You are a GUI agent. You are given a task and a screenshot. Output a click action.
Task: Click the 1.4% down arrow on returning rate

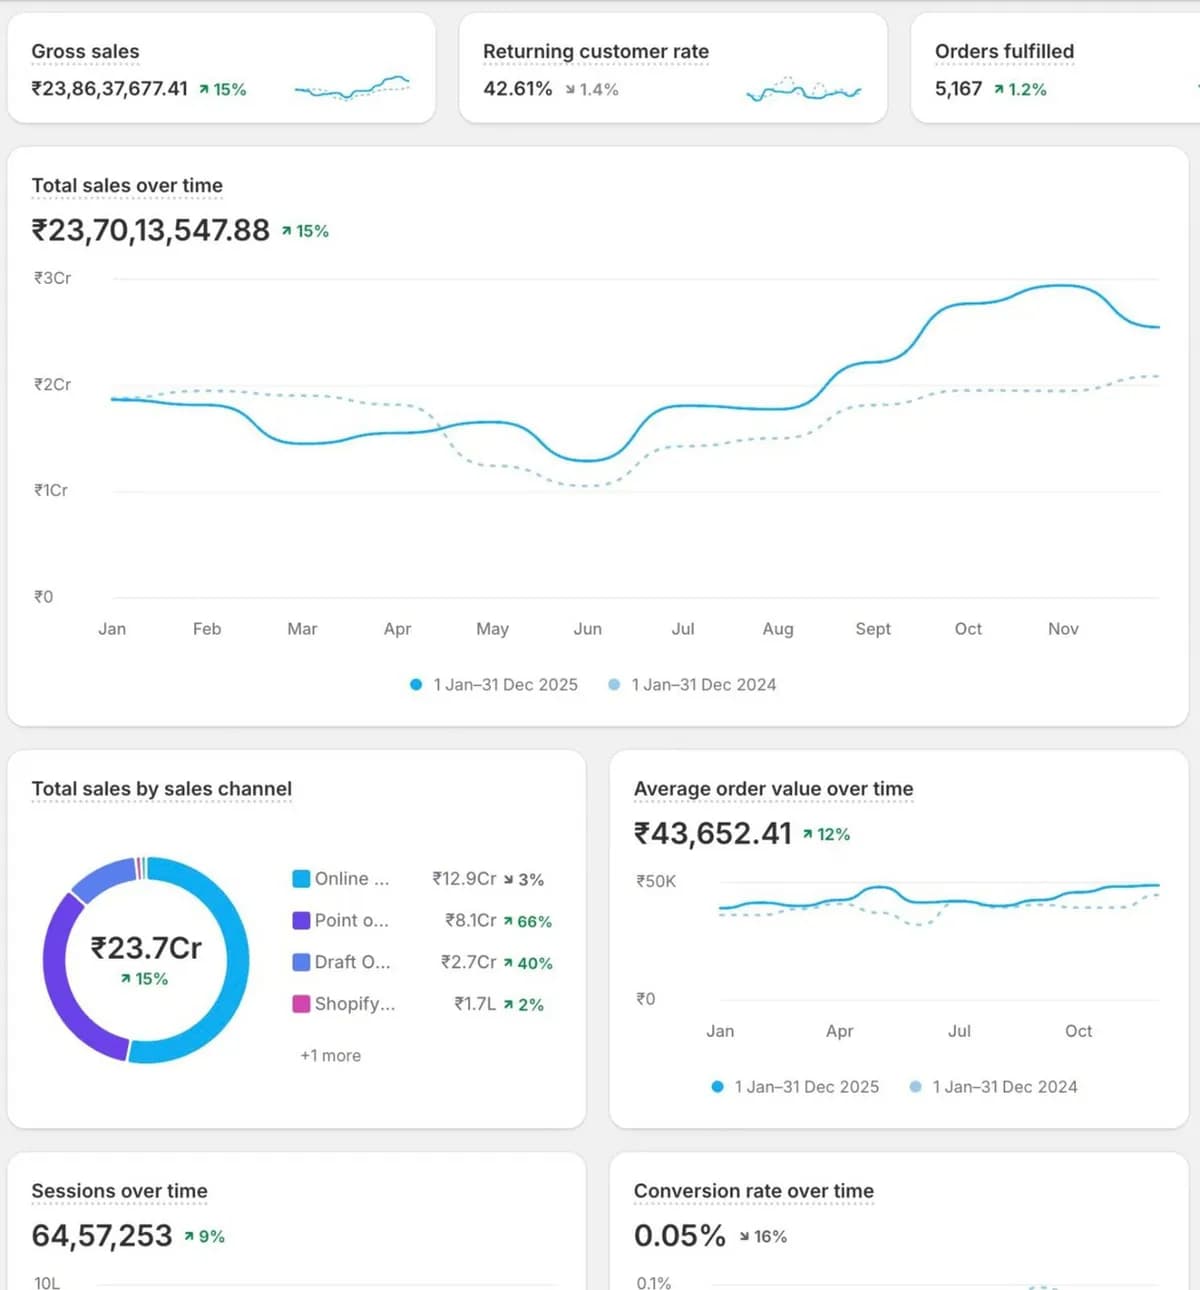(592, 89)
